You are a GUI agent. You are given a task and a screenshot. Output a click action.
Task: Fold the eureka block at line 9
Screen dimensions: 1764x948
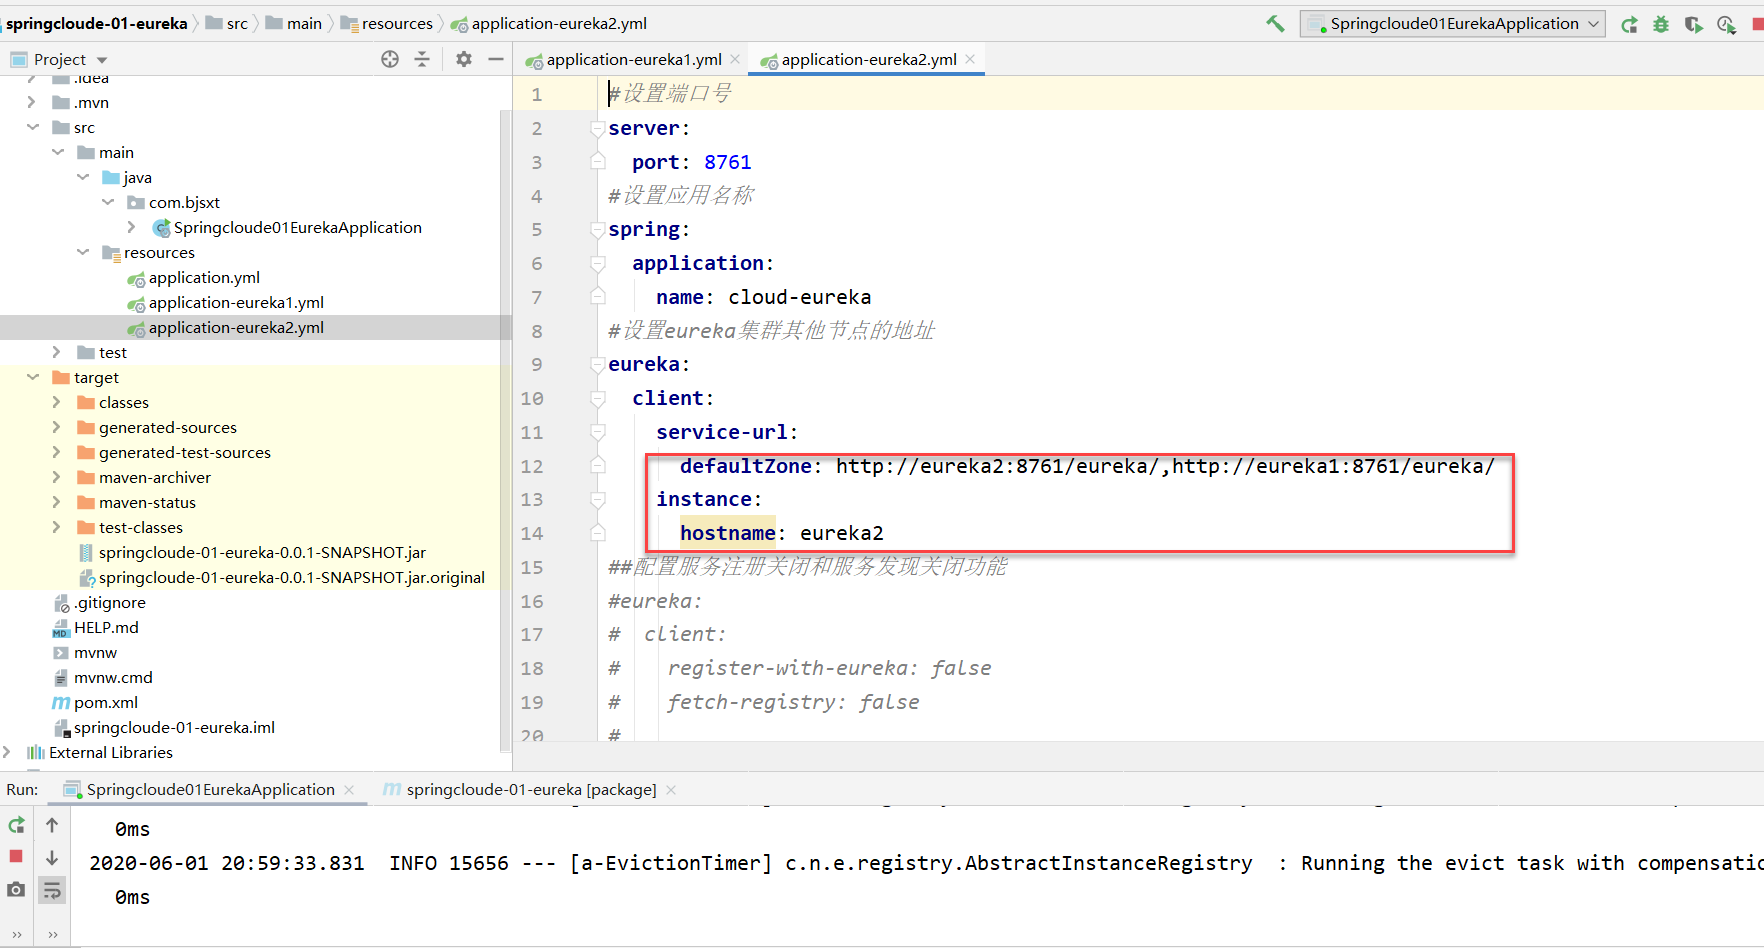tap(598, 365)
